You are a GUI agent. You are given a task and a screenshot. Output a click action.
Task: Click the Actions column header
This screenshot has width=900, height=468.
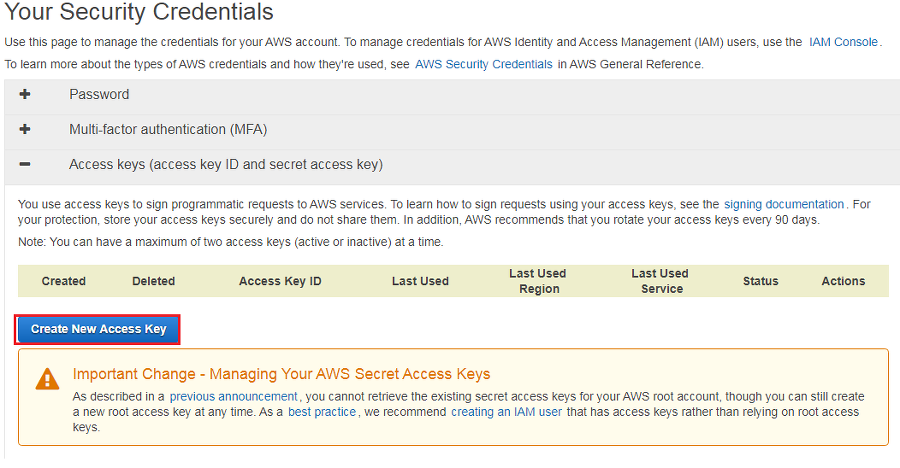[x=843, y=281]
